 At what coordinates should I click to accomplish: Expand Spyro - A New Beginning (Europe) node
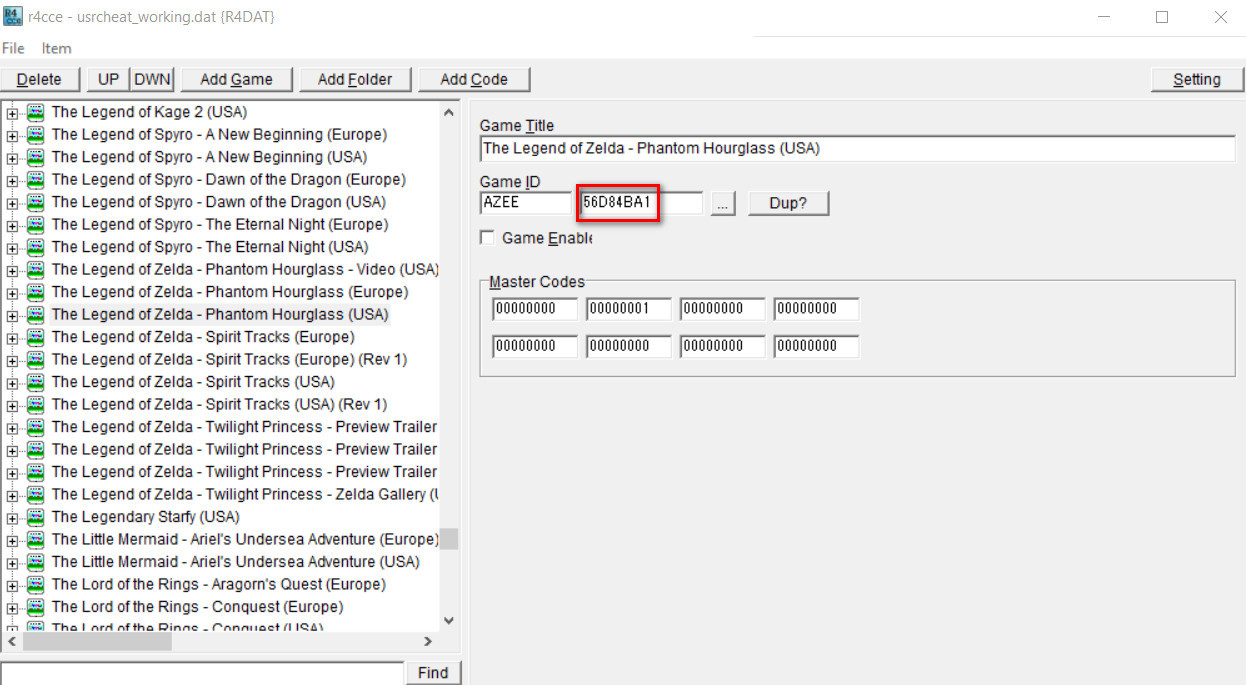(12, 134)
